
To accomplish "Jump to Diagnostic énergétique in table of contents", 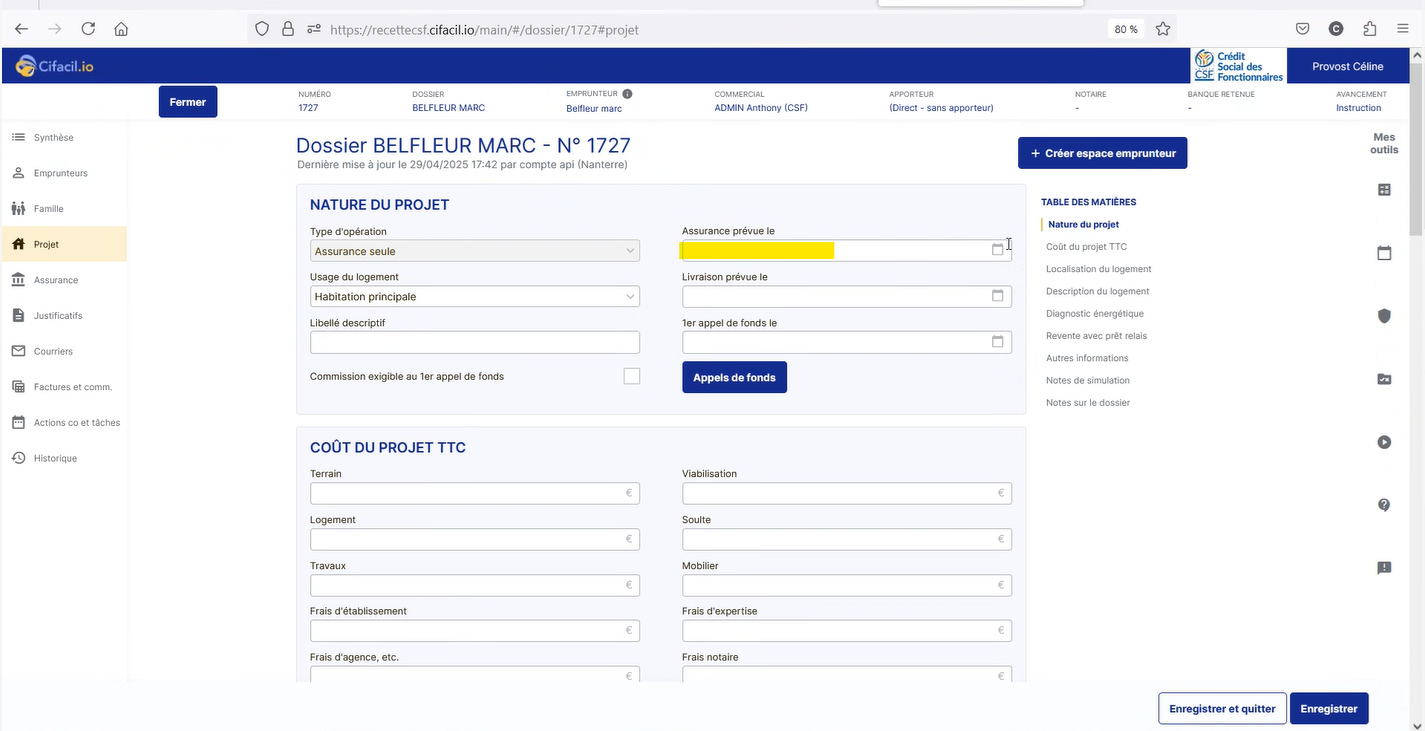I will pyautogui.click(x=1094, y=314).
